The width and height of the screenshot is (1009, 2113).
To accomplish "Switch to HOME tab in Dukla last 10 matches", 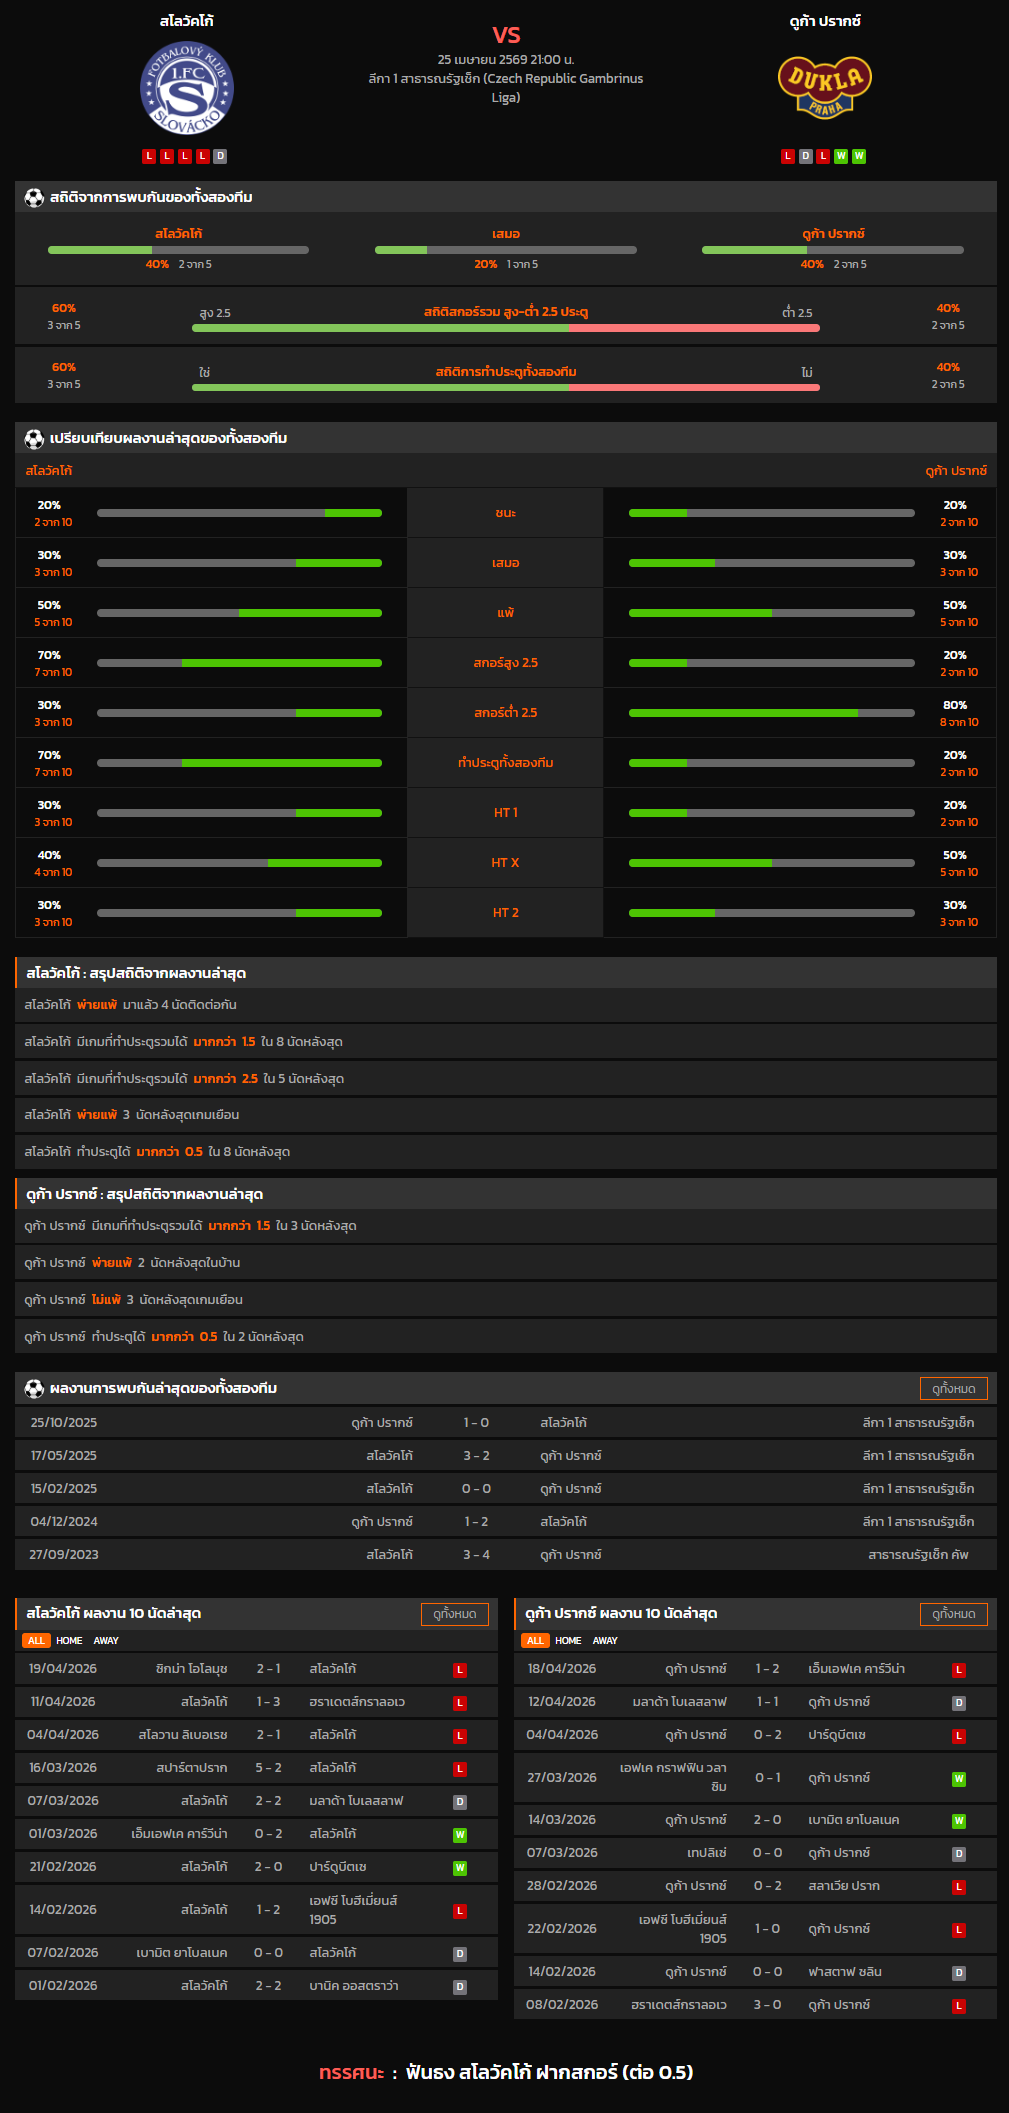I will click(568, 1641).
